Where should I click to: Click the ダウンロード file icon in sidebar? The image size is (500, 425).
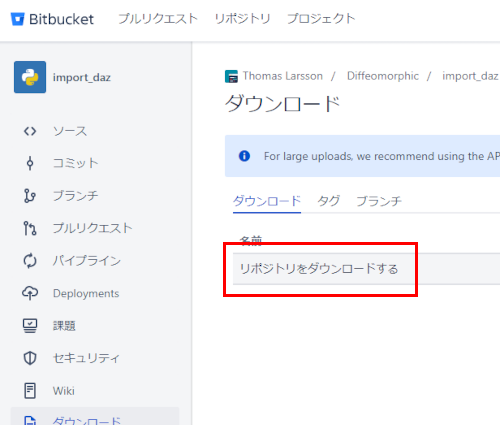[x=30, y=420]
